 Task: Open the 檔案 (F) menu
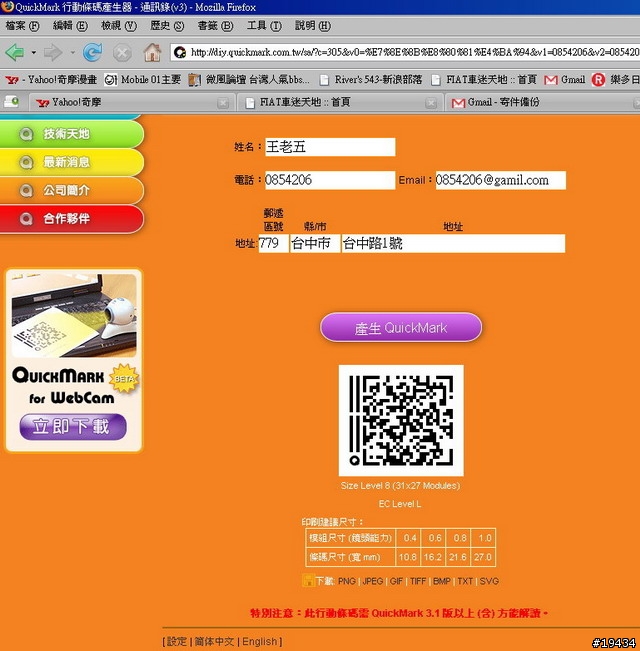point(22,26)
